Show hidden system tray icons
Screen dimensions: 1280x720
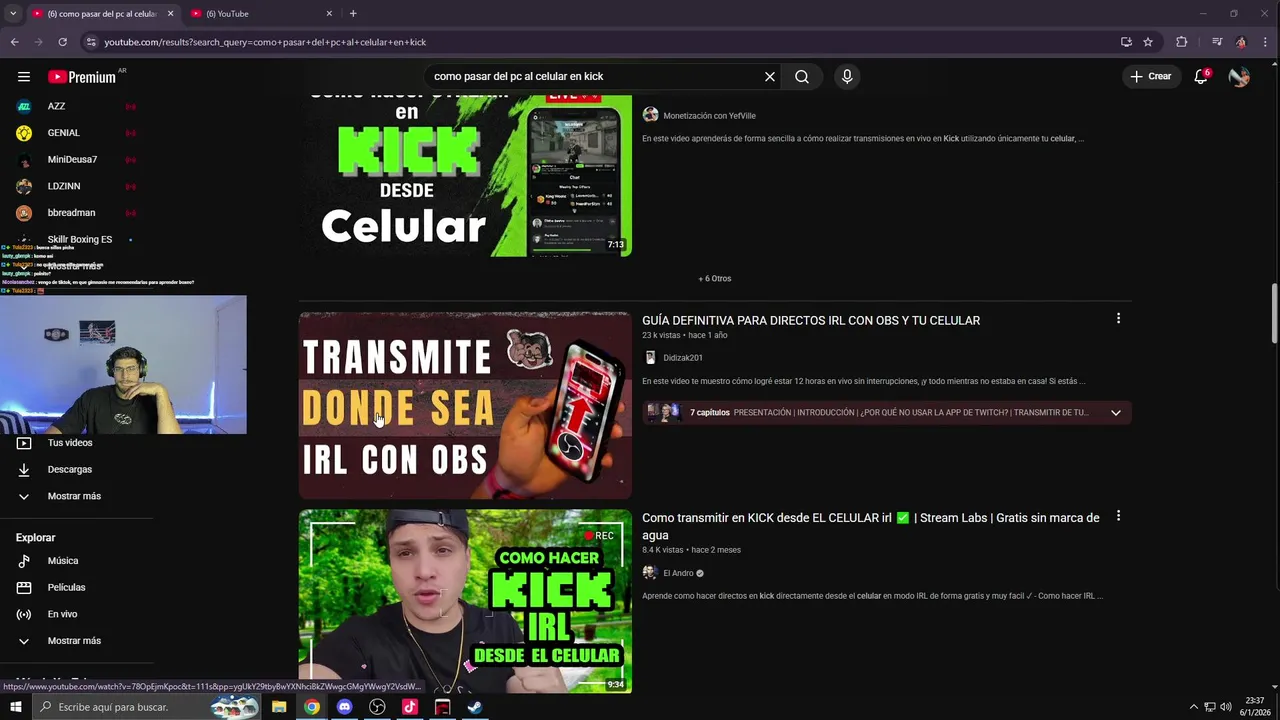1193,707
